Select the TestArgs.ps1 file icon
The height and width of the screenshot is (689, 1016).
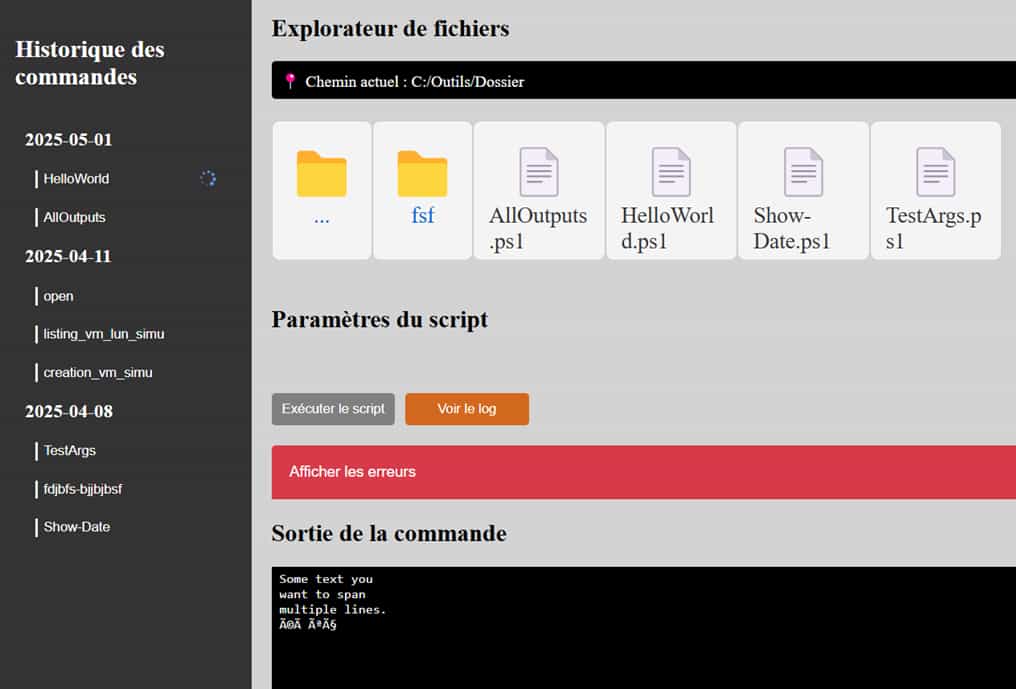pyautogui.click(x=936, y=172)
